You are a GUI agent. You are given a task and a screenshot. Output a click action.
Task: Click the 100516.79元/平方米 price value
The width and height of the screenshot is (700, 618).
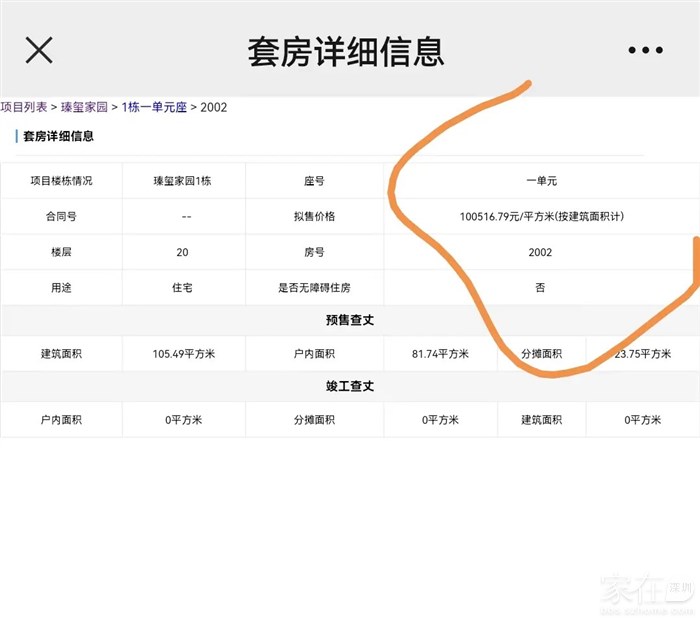541,217
